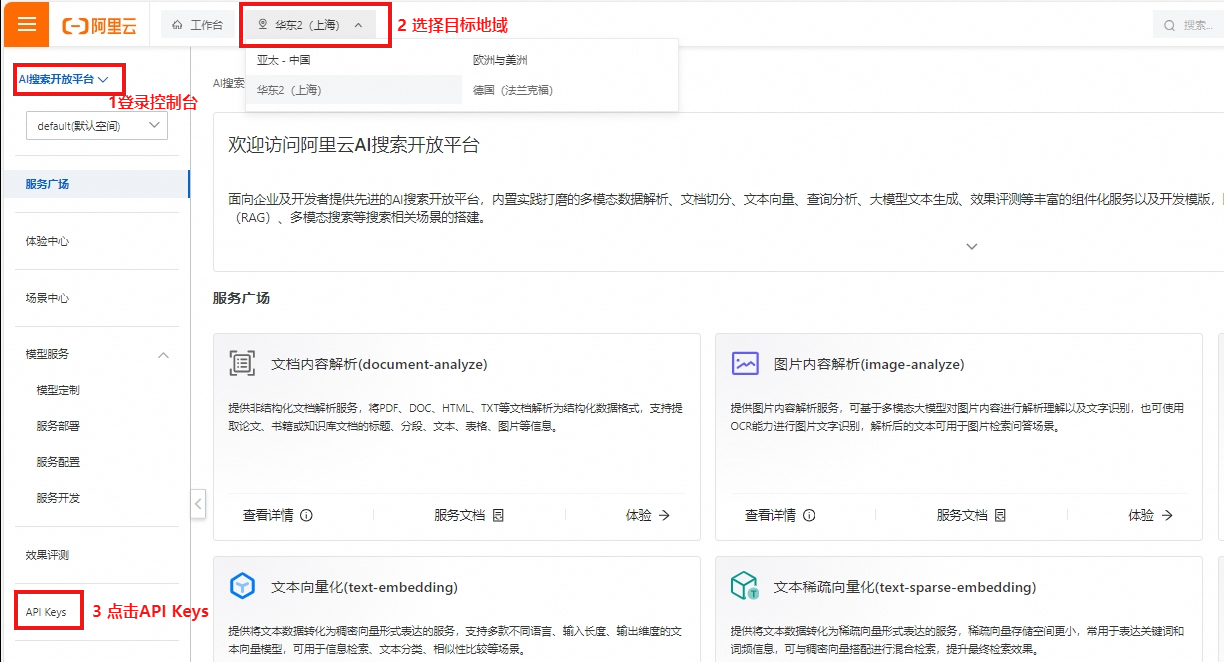The image size is (1224, 662).
Task: Click 体验 for image-analyze
Action: tap(1141, 515)
